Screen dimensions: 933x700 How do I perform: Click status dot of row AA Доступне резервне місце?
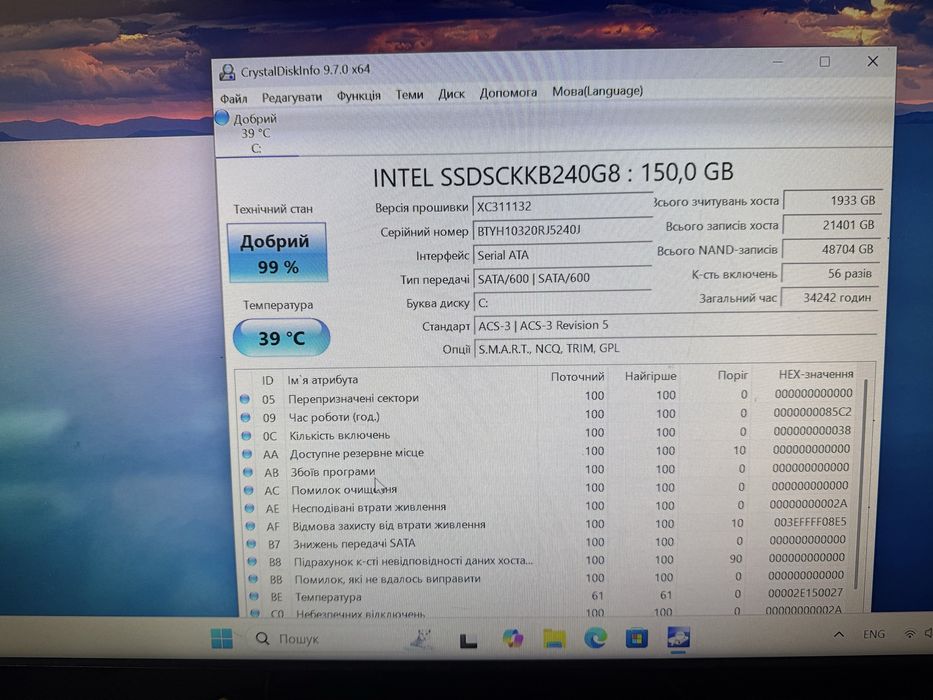coord(247,454)
